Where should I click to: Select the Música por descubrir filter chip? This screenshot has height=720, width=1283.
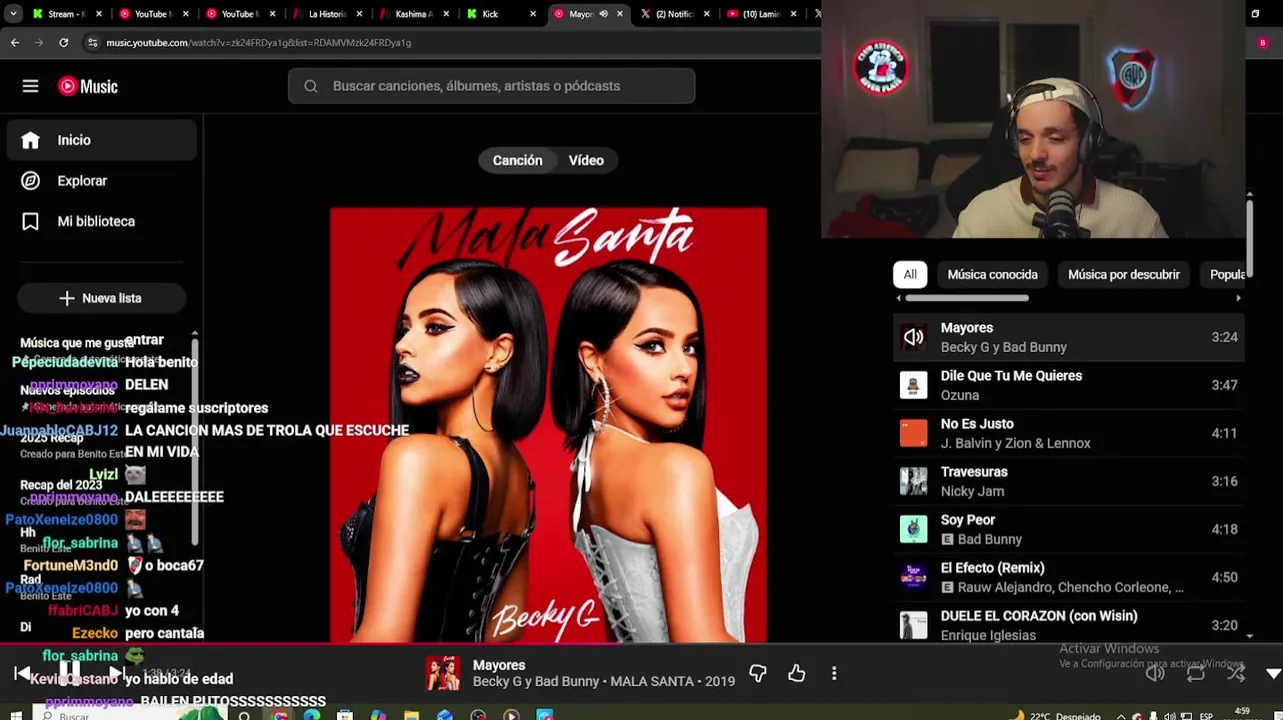pos(1123,274)
